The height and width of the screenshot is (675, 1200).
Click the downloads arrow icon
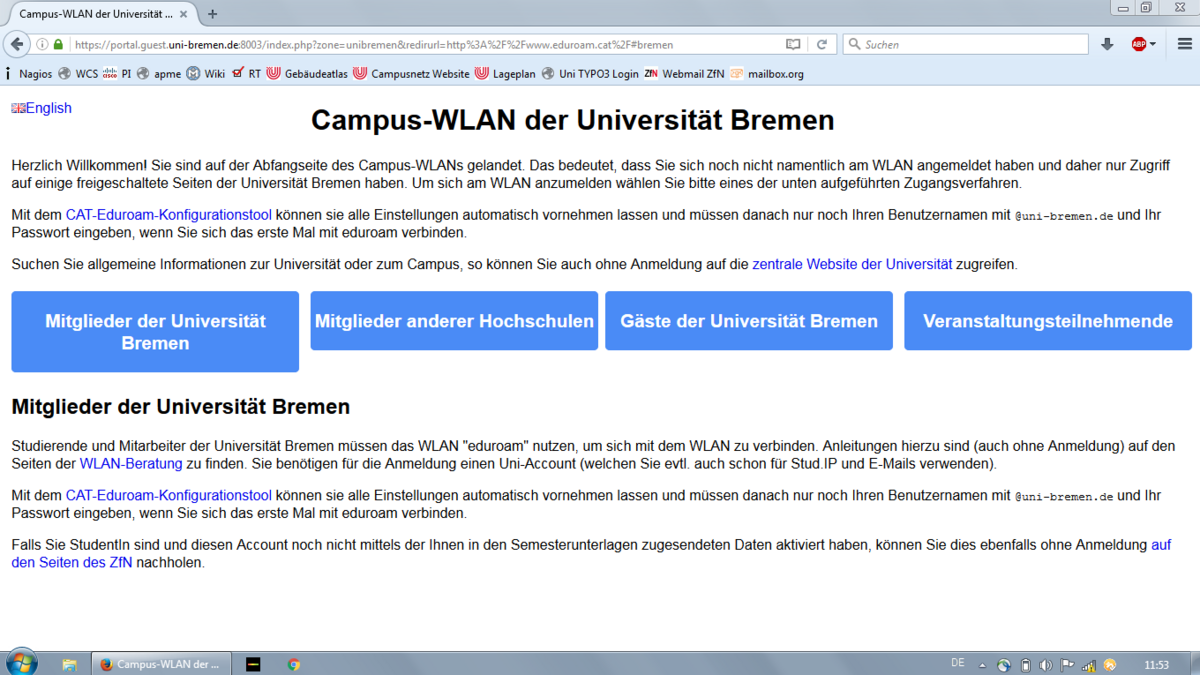[1107, 44]
